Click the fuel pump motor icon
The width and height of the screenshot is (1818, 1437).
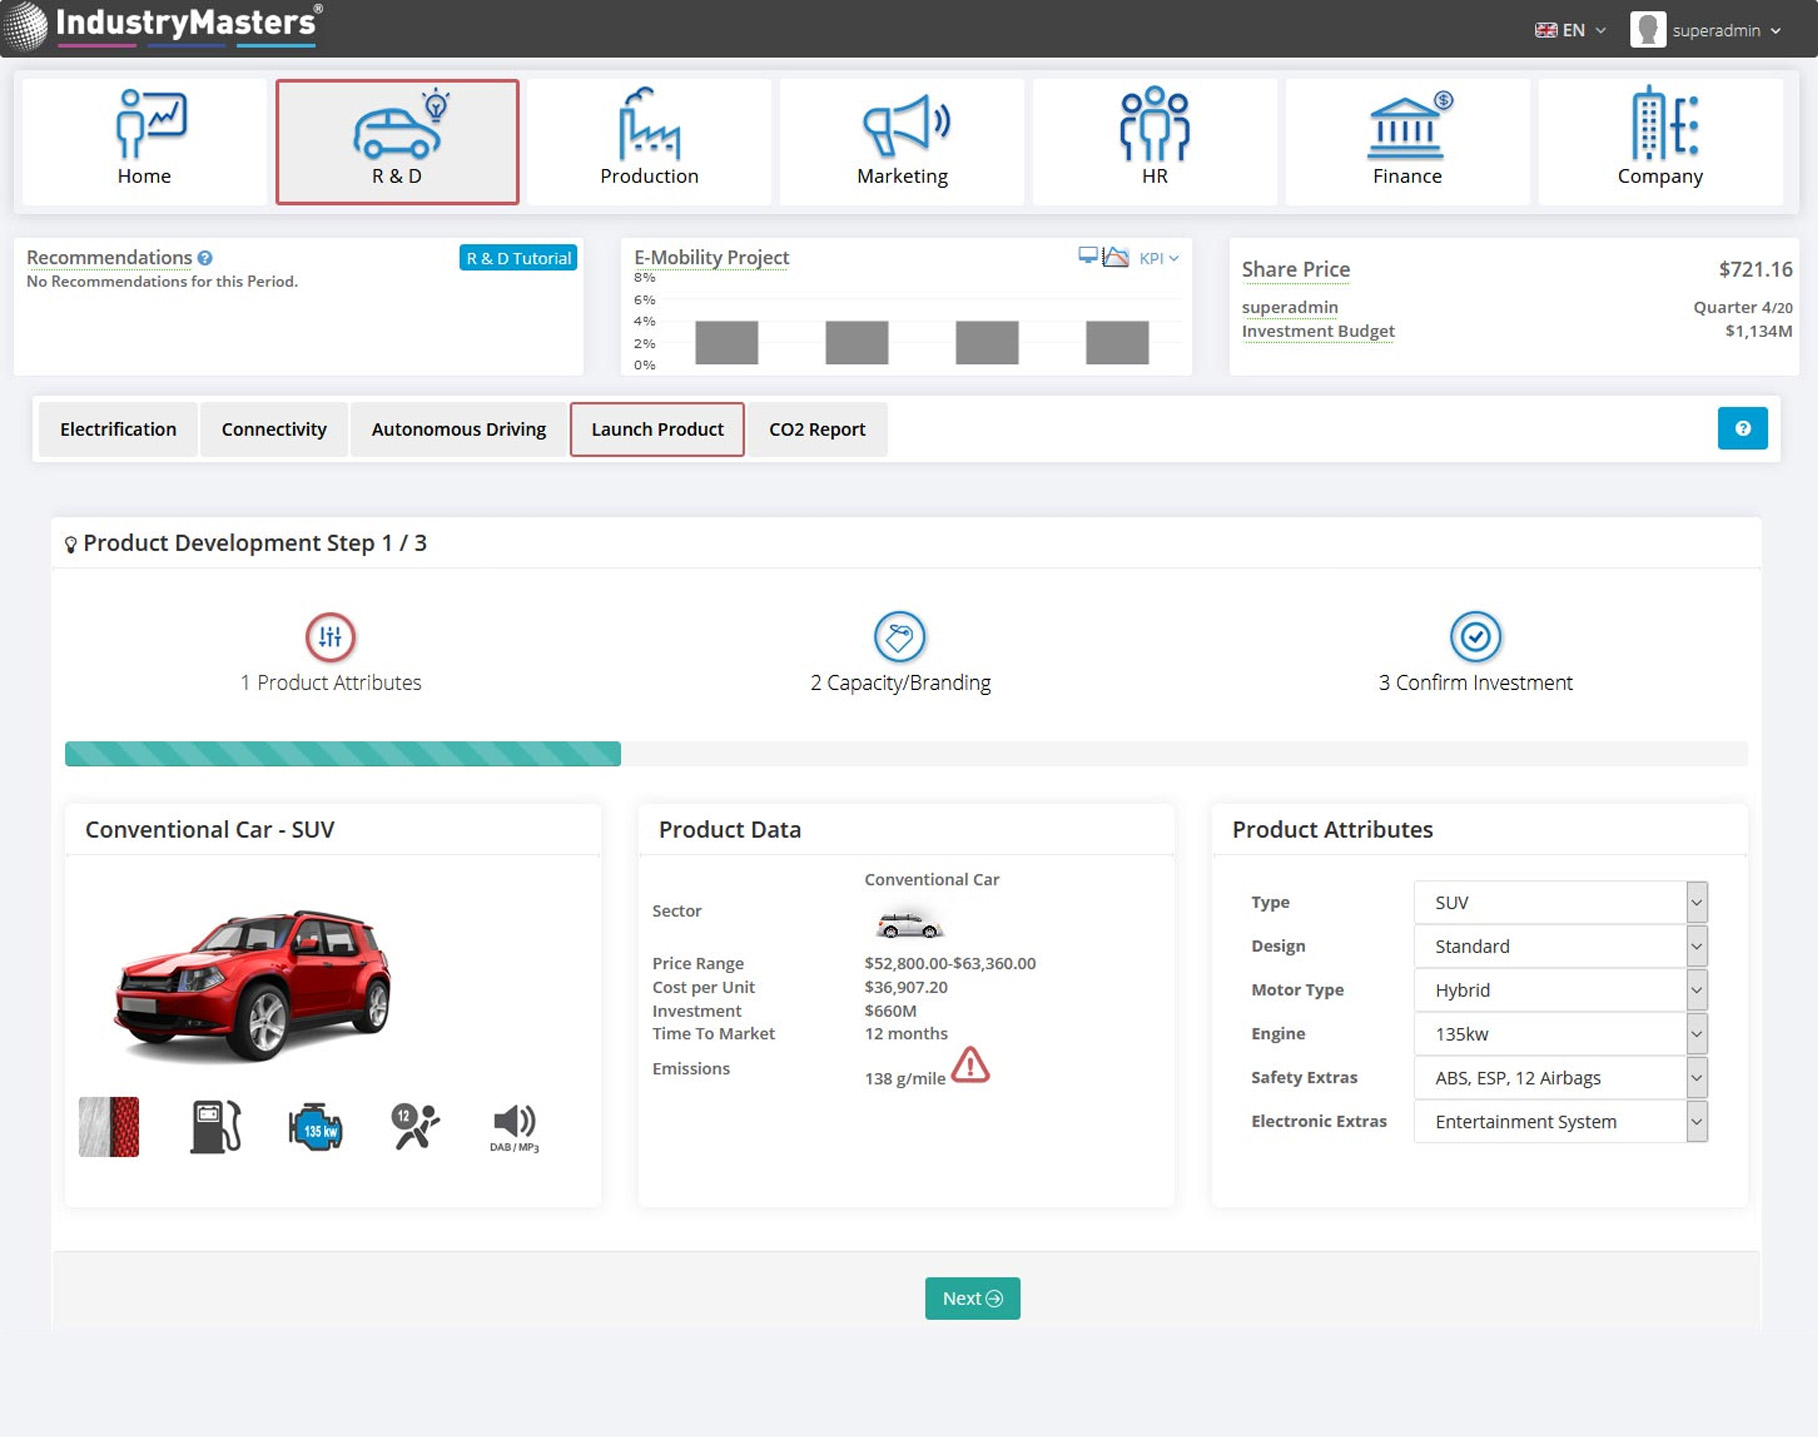coord(215,1127)
